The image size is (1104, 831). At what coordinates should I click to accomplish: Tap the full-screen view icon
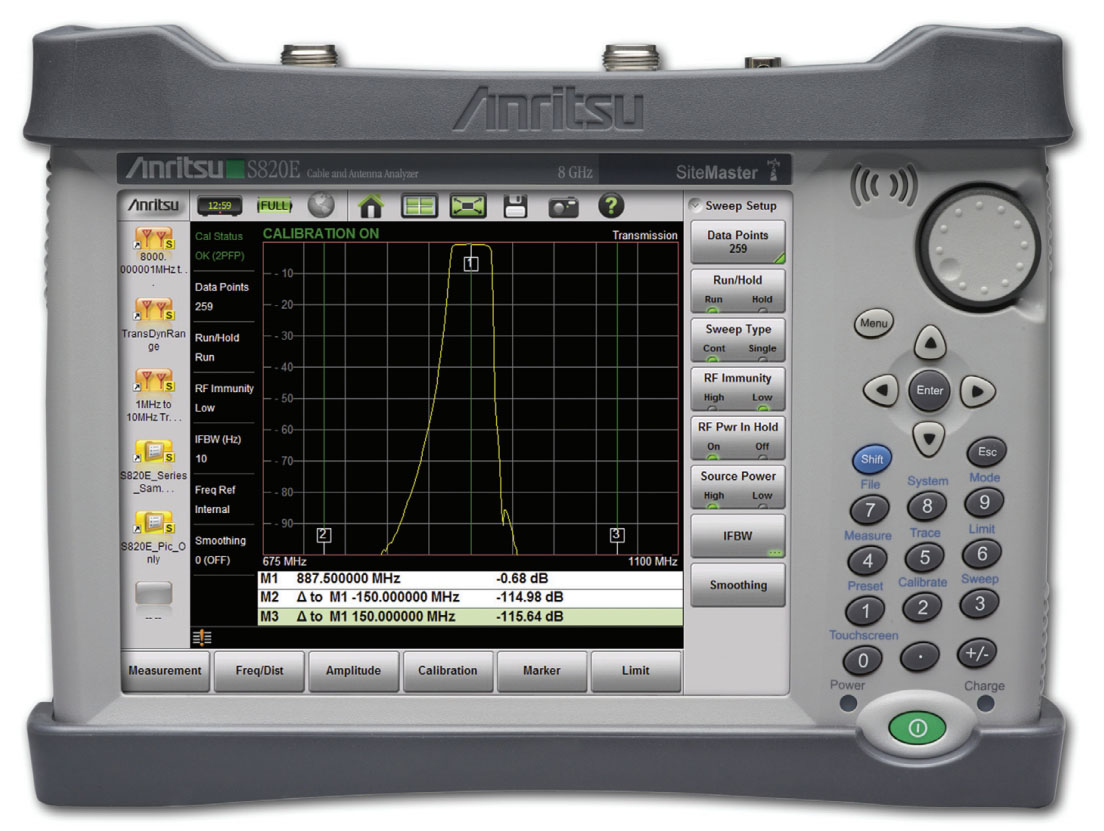tap(468, 206)
